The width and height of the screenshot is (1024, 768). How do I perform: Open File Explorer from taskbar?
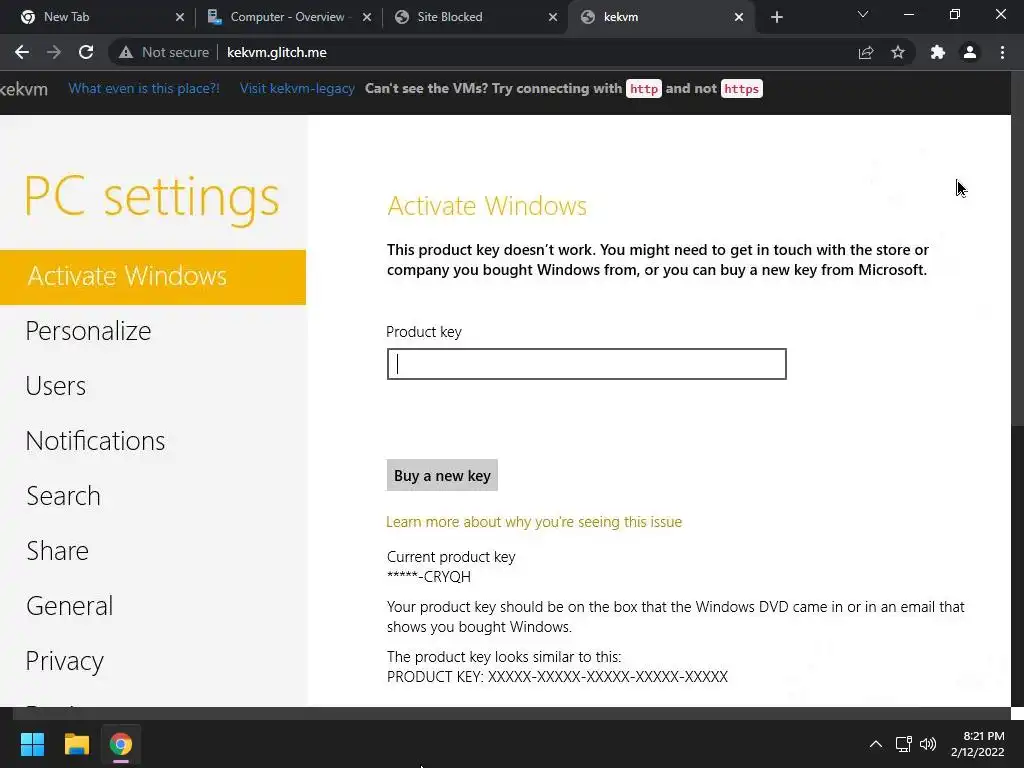click(76, 744)
